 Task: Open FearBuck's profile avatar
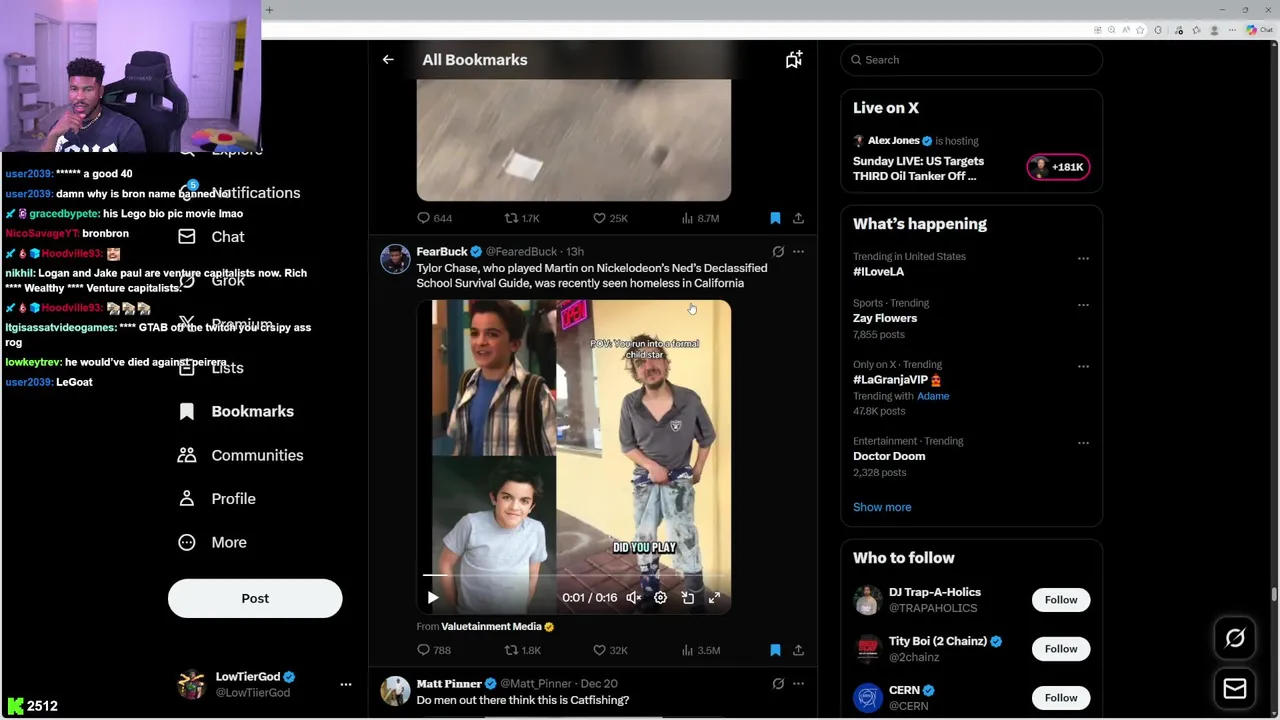(x=395, y=259)
